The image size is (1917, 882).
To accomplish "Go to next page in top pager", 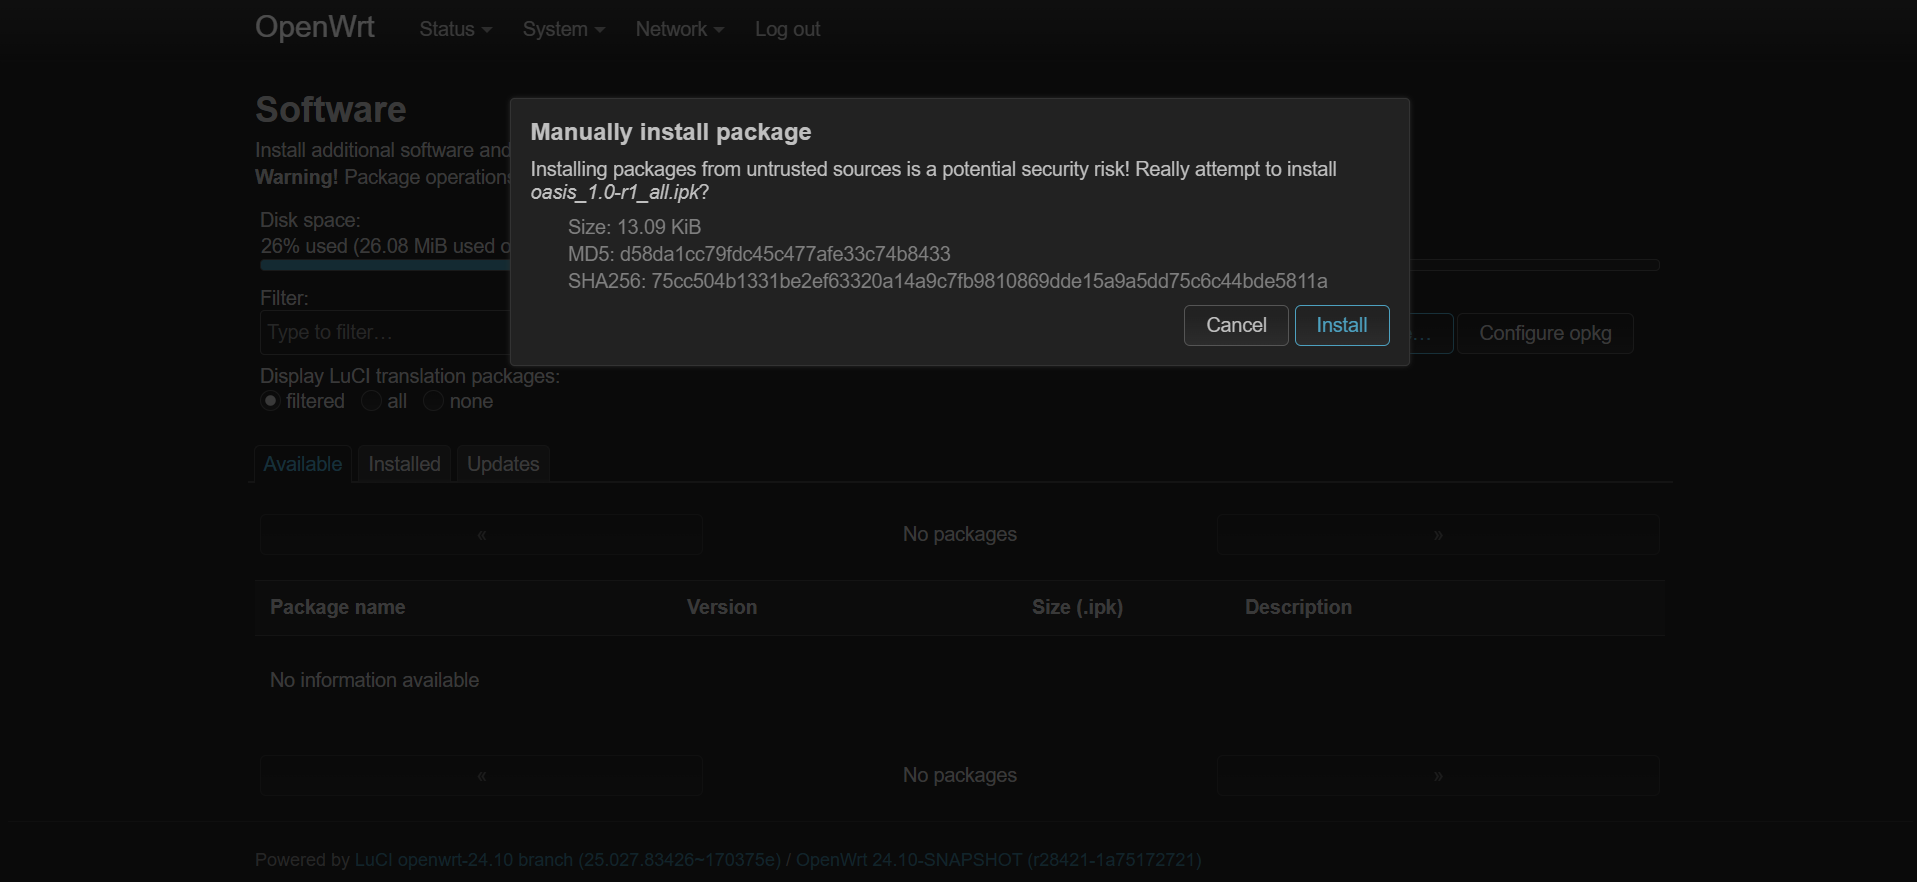I will (1438, 535).
